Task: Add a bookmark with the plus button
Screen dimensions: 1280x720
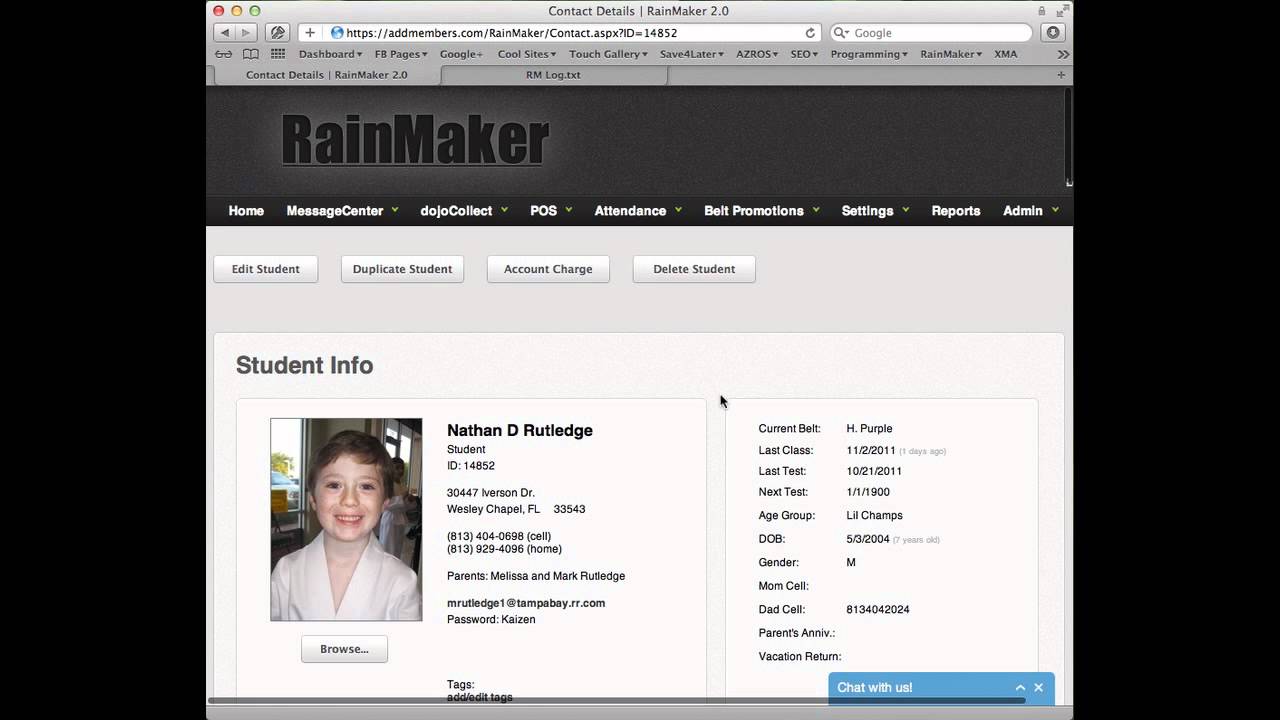Action: (x=310, y=33)
